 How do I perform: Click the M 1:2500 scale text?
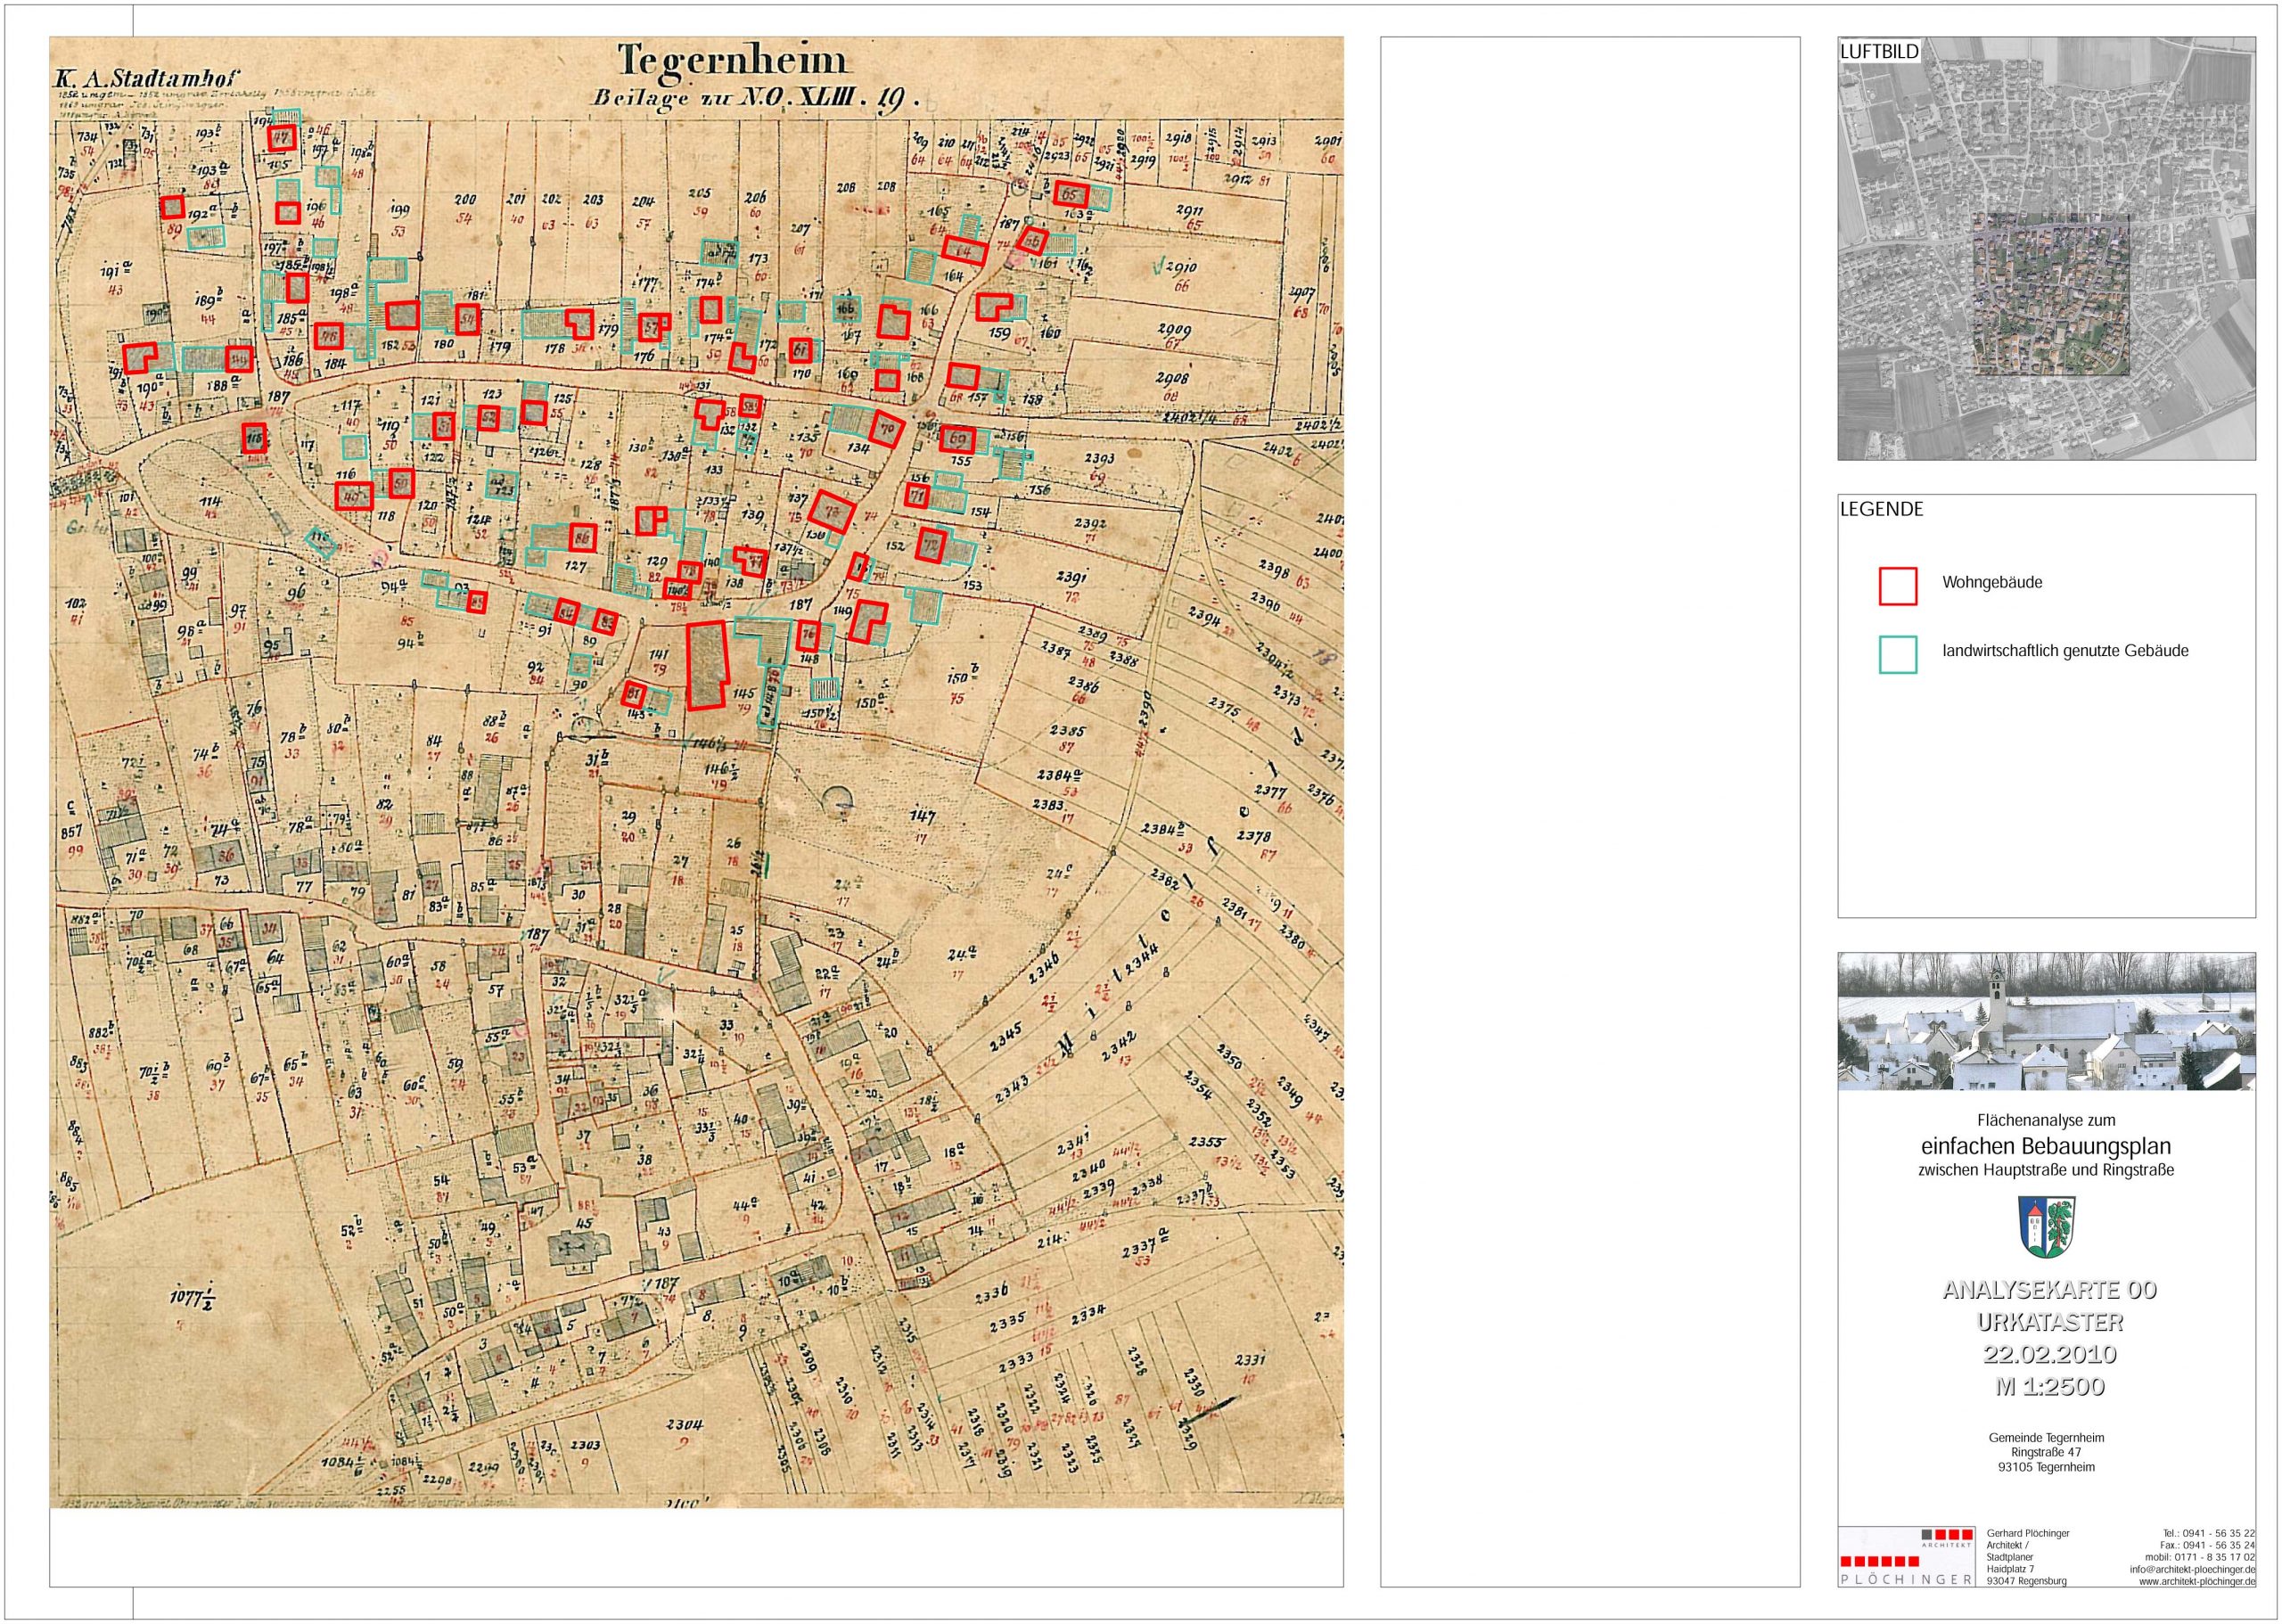pos(2049,1387)
